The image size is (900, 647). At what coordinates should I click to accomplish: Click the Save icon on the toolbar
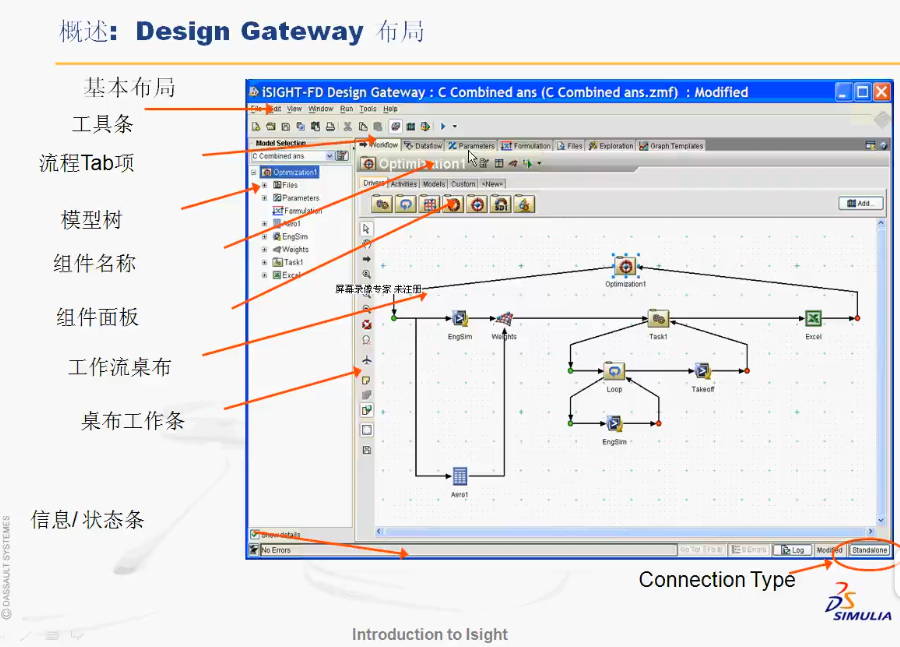coord(285,125)
